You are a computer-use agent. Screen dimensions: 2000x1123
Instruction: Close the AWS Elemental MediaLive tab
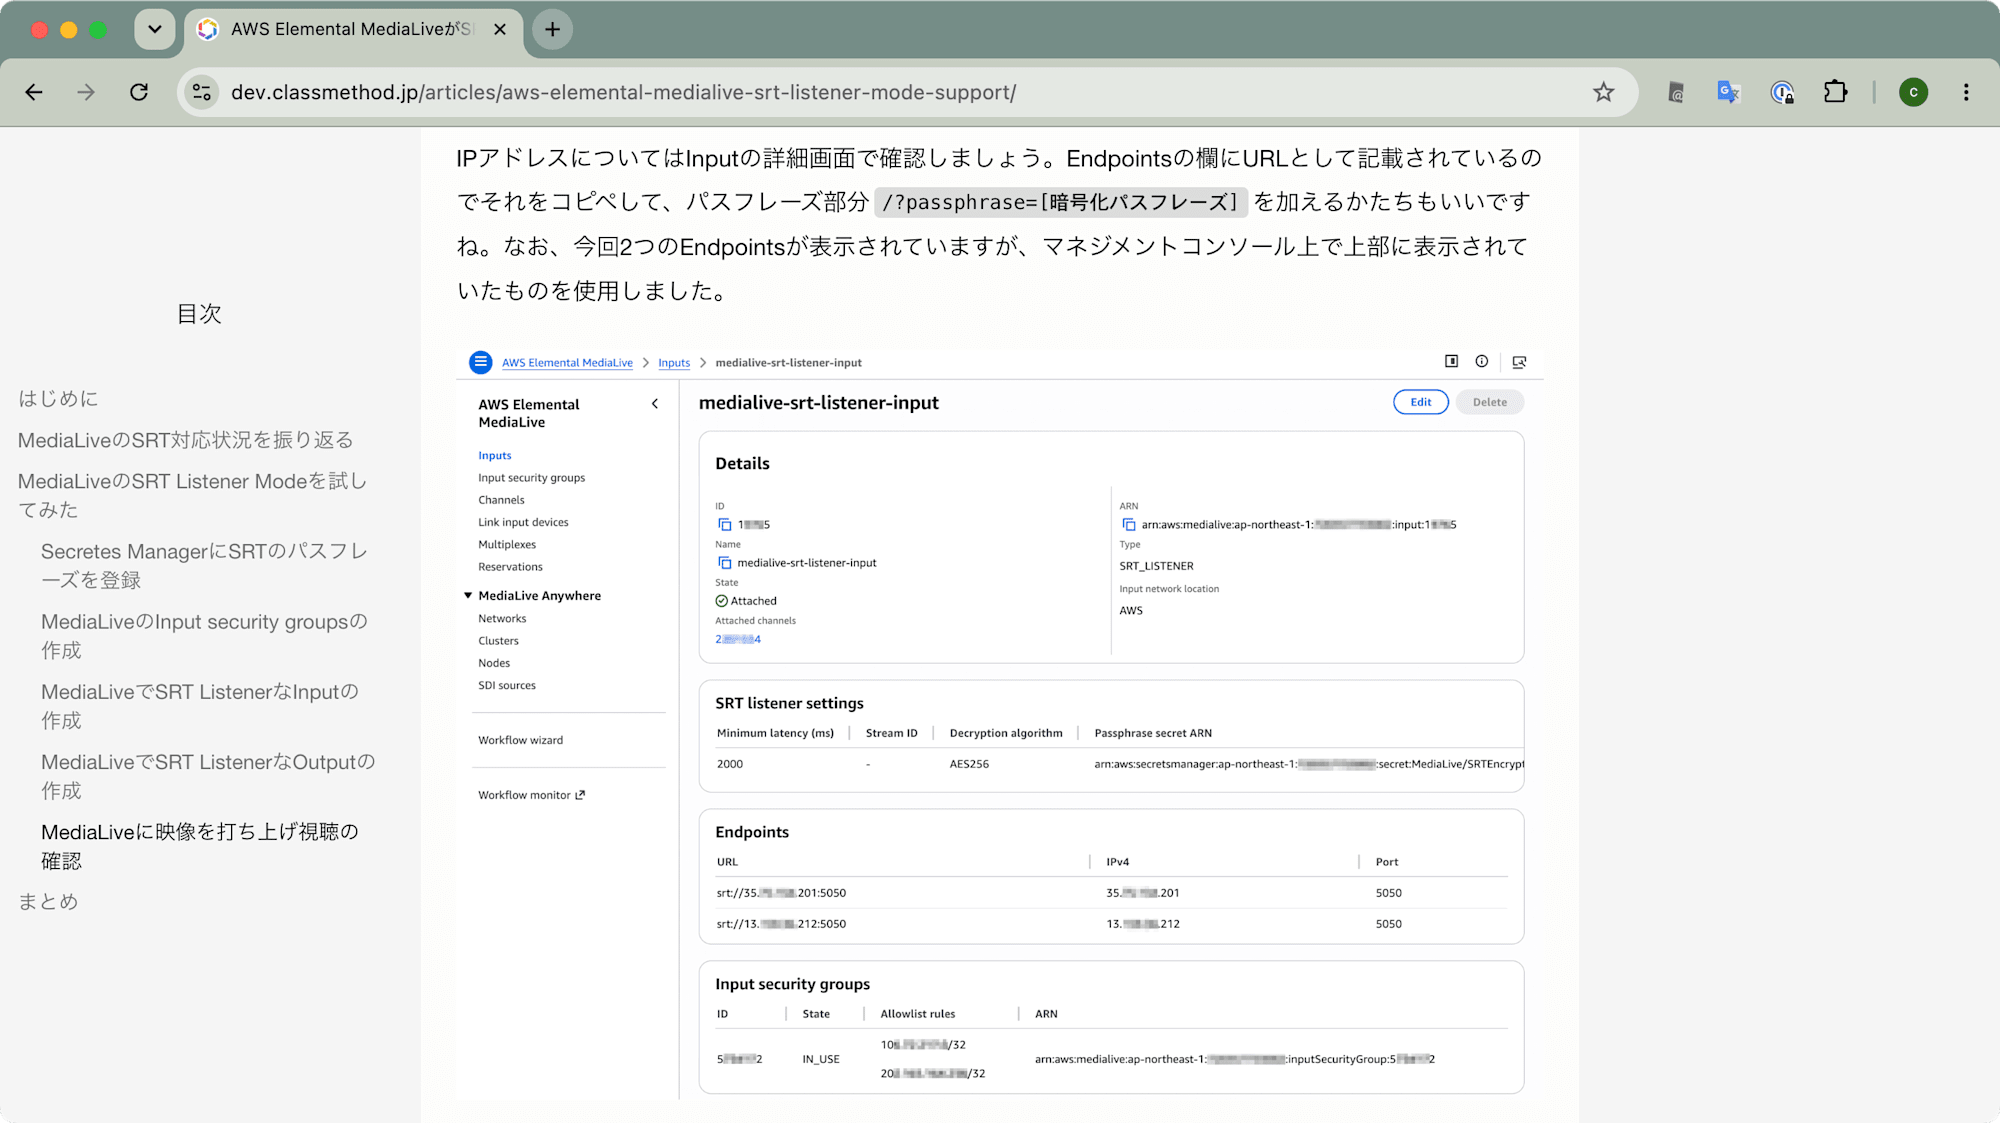tap(500, 29)
